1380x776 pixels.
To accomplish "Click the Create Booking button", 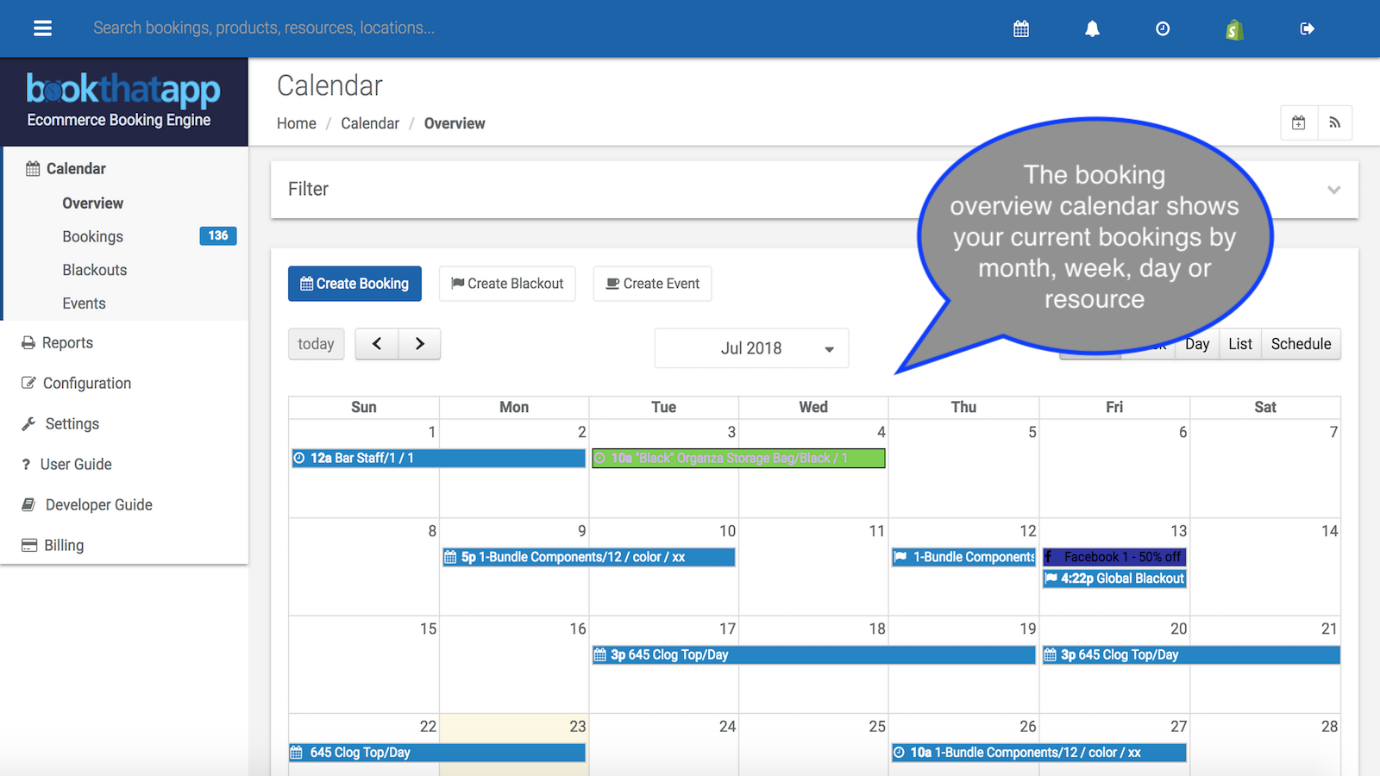I will coord(355,284).
